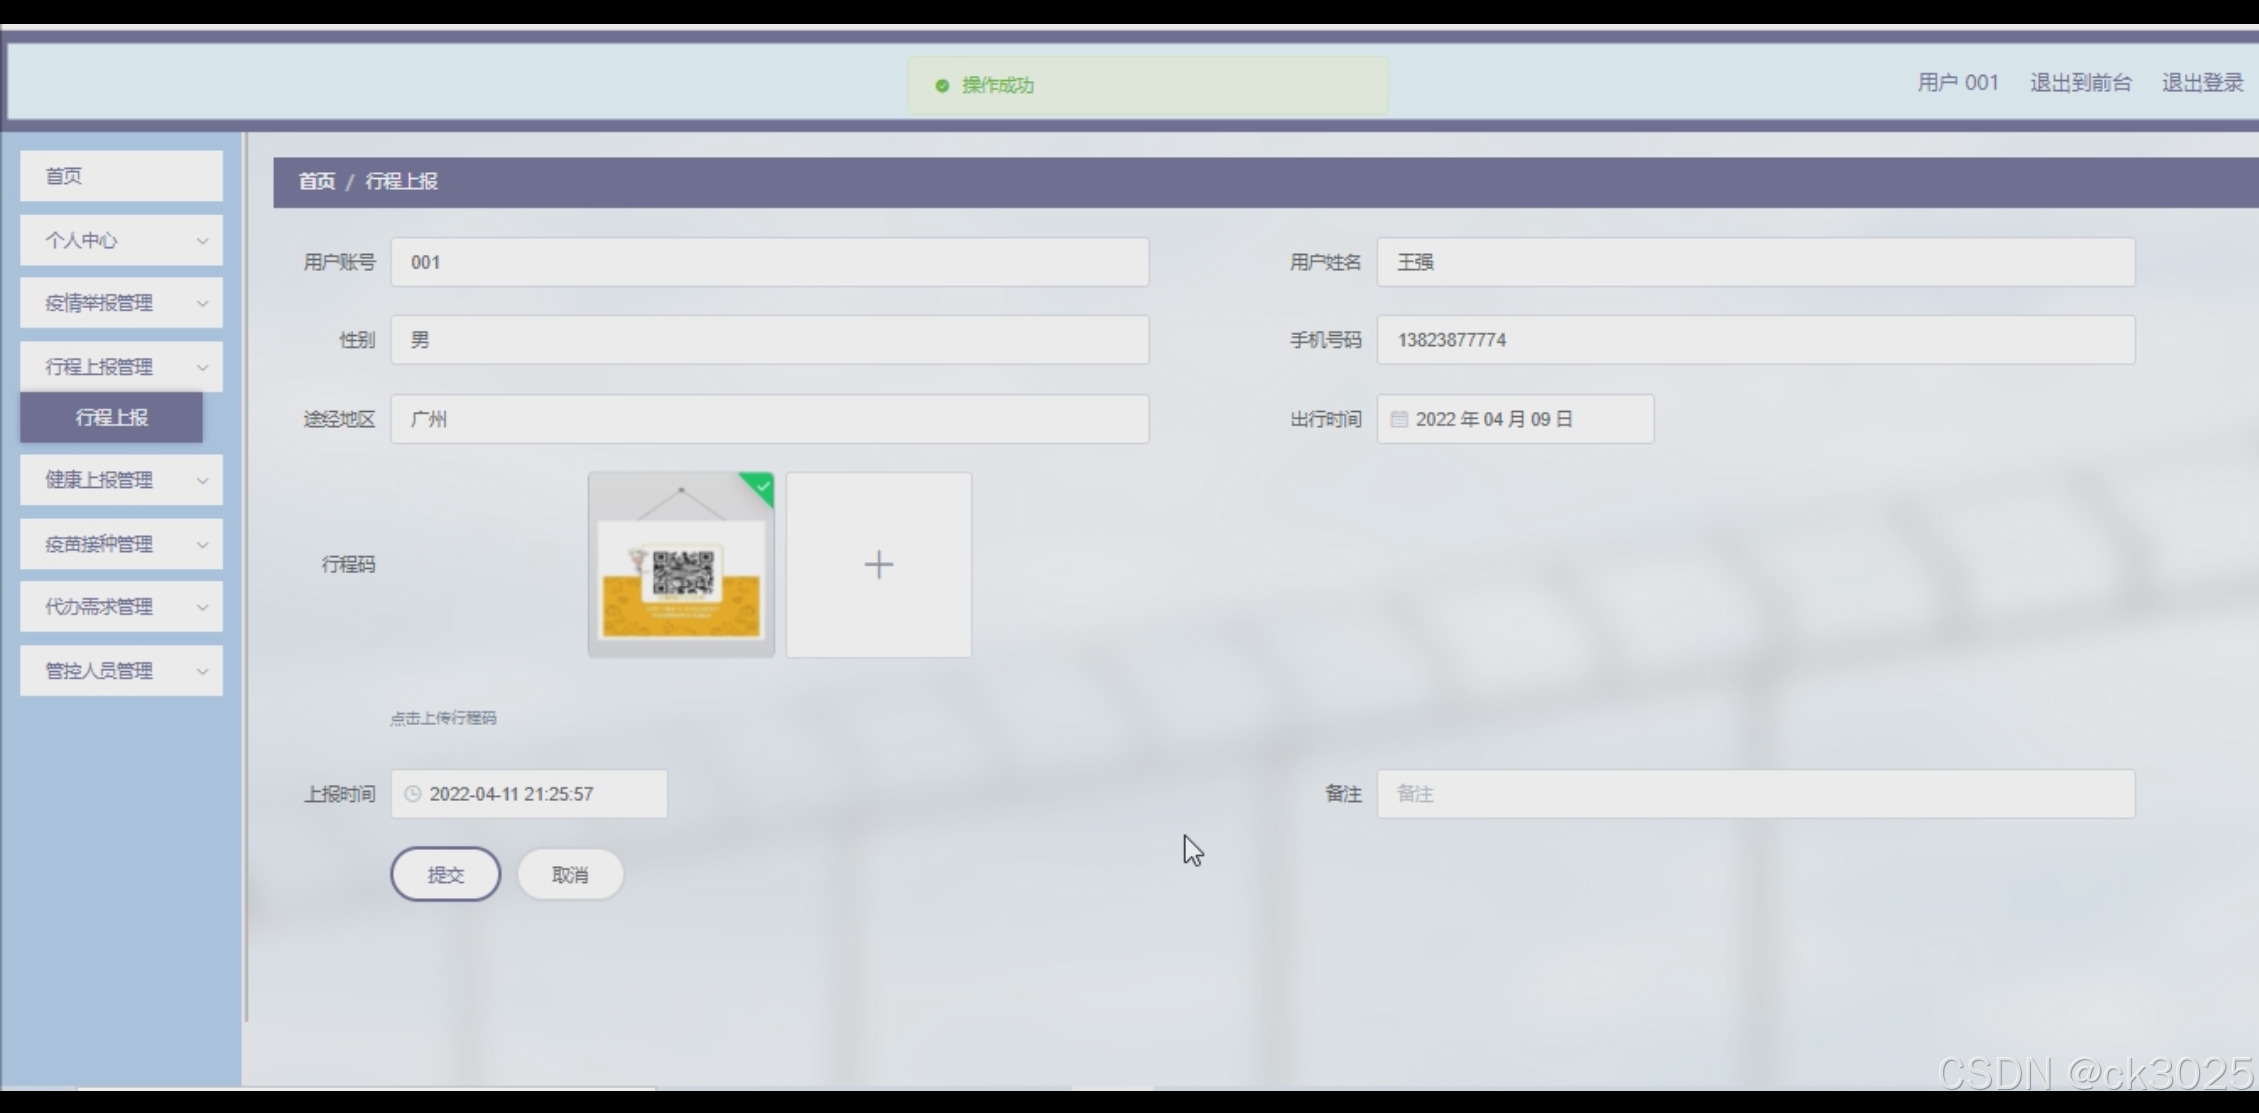Select the 行程上报 submenu item
Image resolution: width=2259 pixels, height=1113 pixels.
[111, 418]
